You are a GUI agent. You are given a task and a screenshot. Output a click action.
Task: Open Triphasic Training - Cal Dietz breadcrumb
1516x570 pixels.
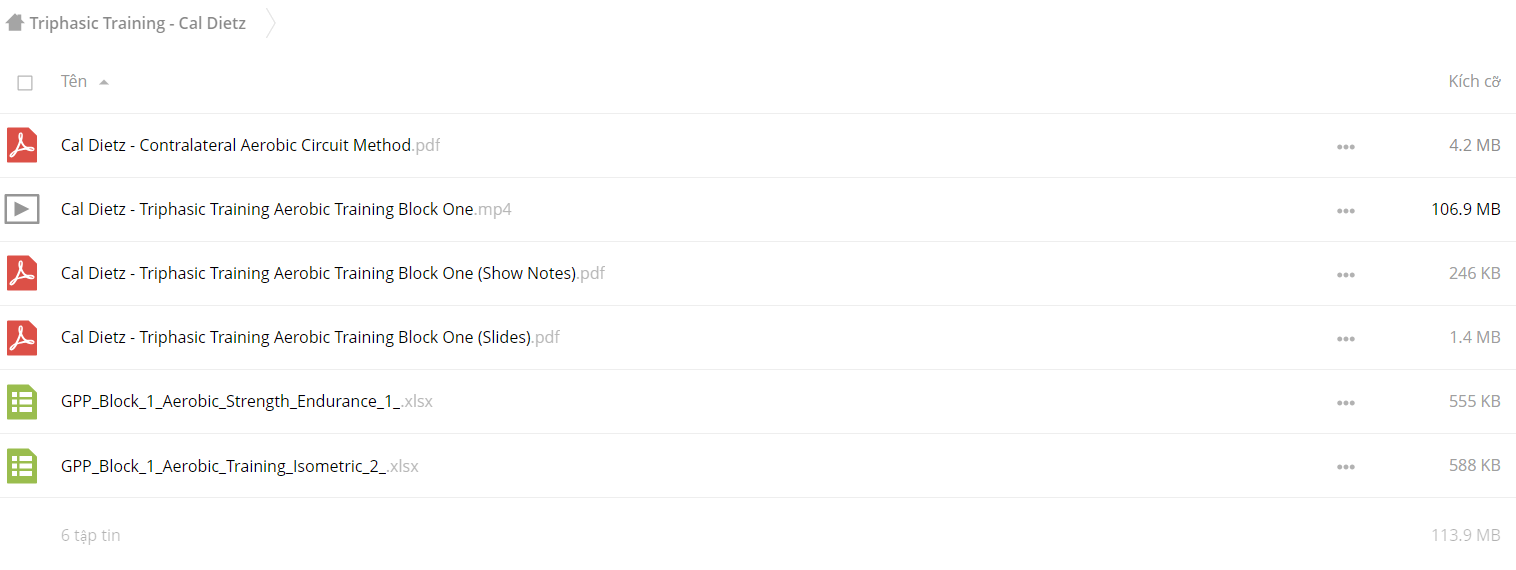click(137, 23)
